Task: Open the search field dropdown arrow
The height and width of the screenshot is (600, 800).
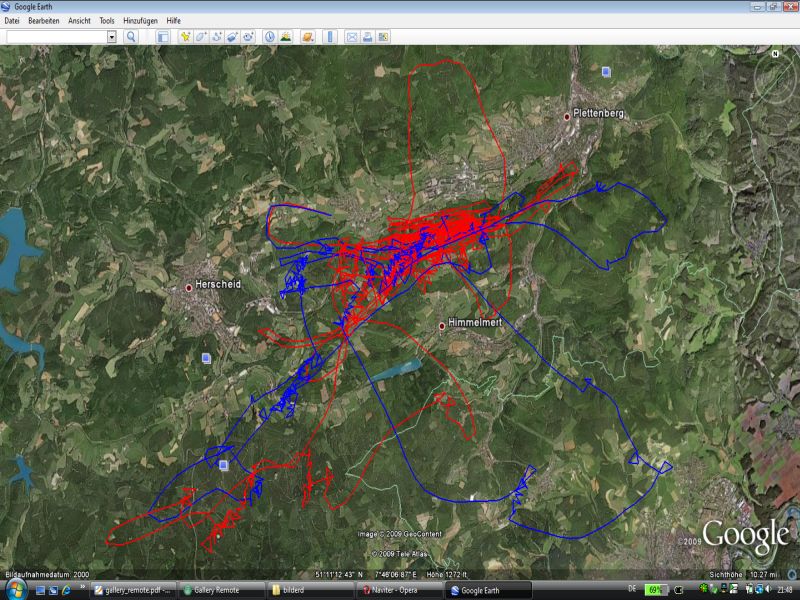Action: pos(111,37)
